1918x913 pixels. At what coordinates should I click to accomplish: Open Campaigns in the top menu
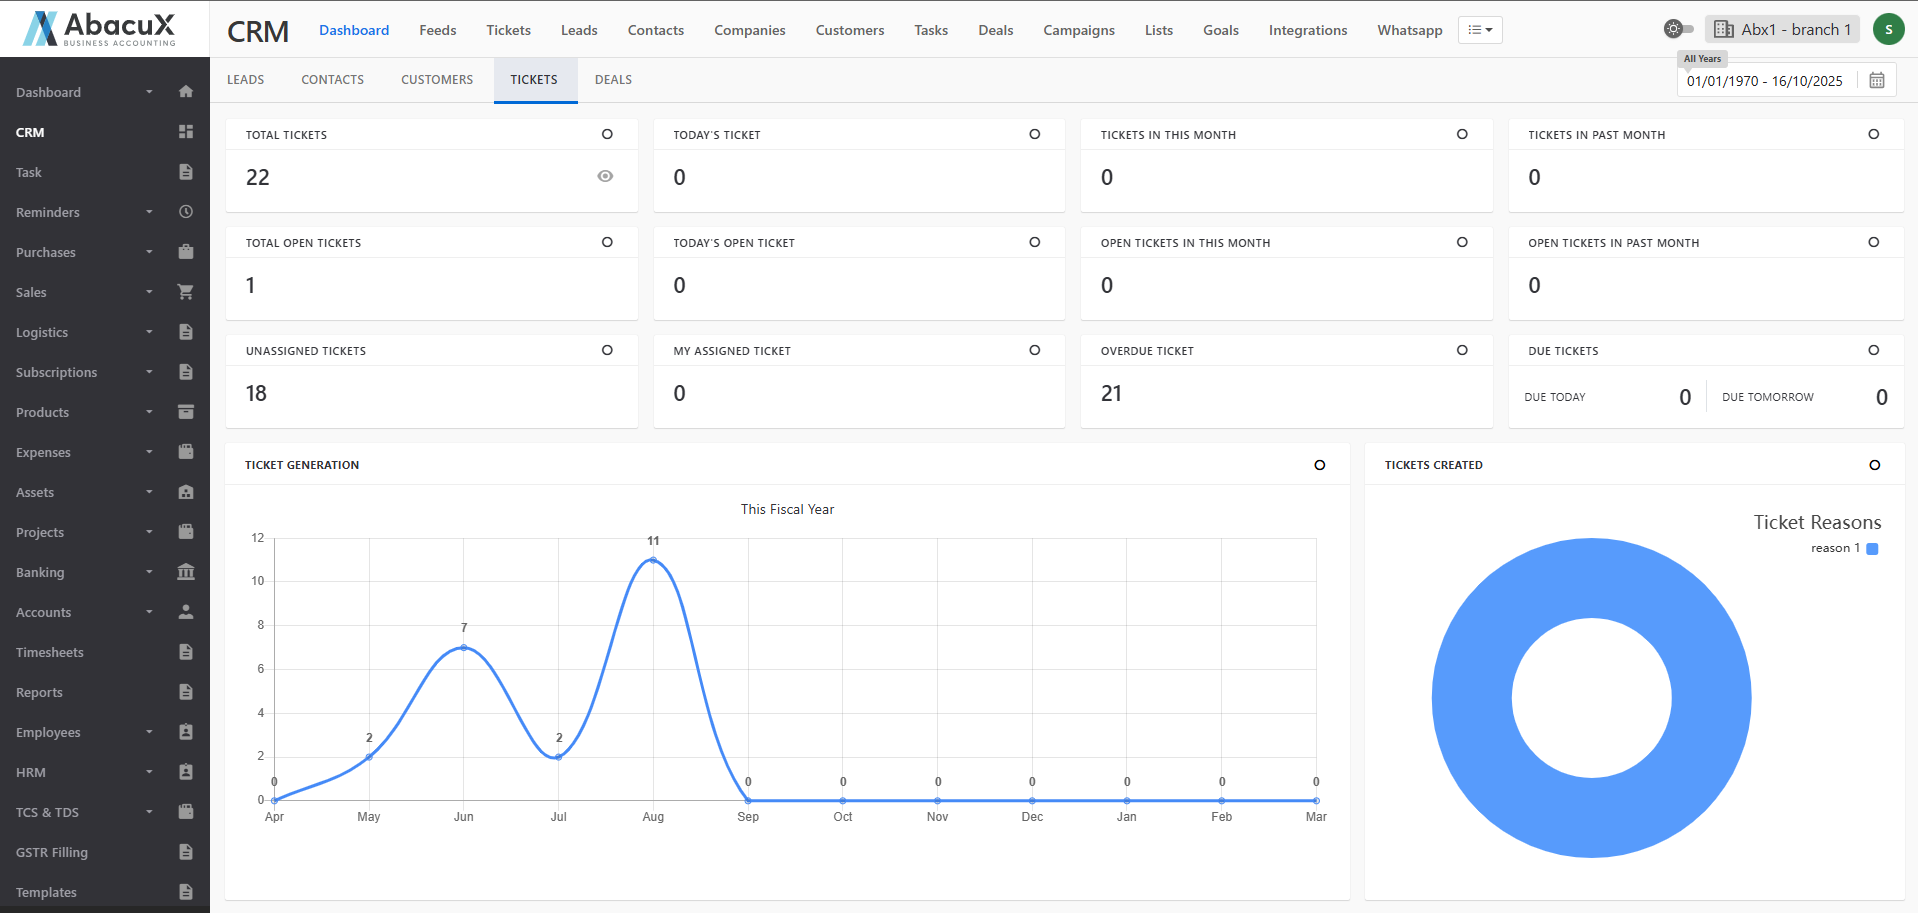(1078, 30)
